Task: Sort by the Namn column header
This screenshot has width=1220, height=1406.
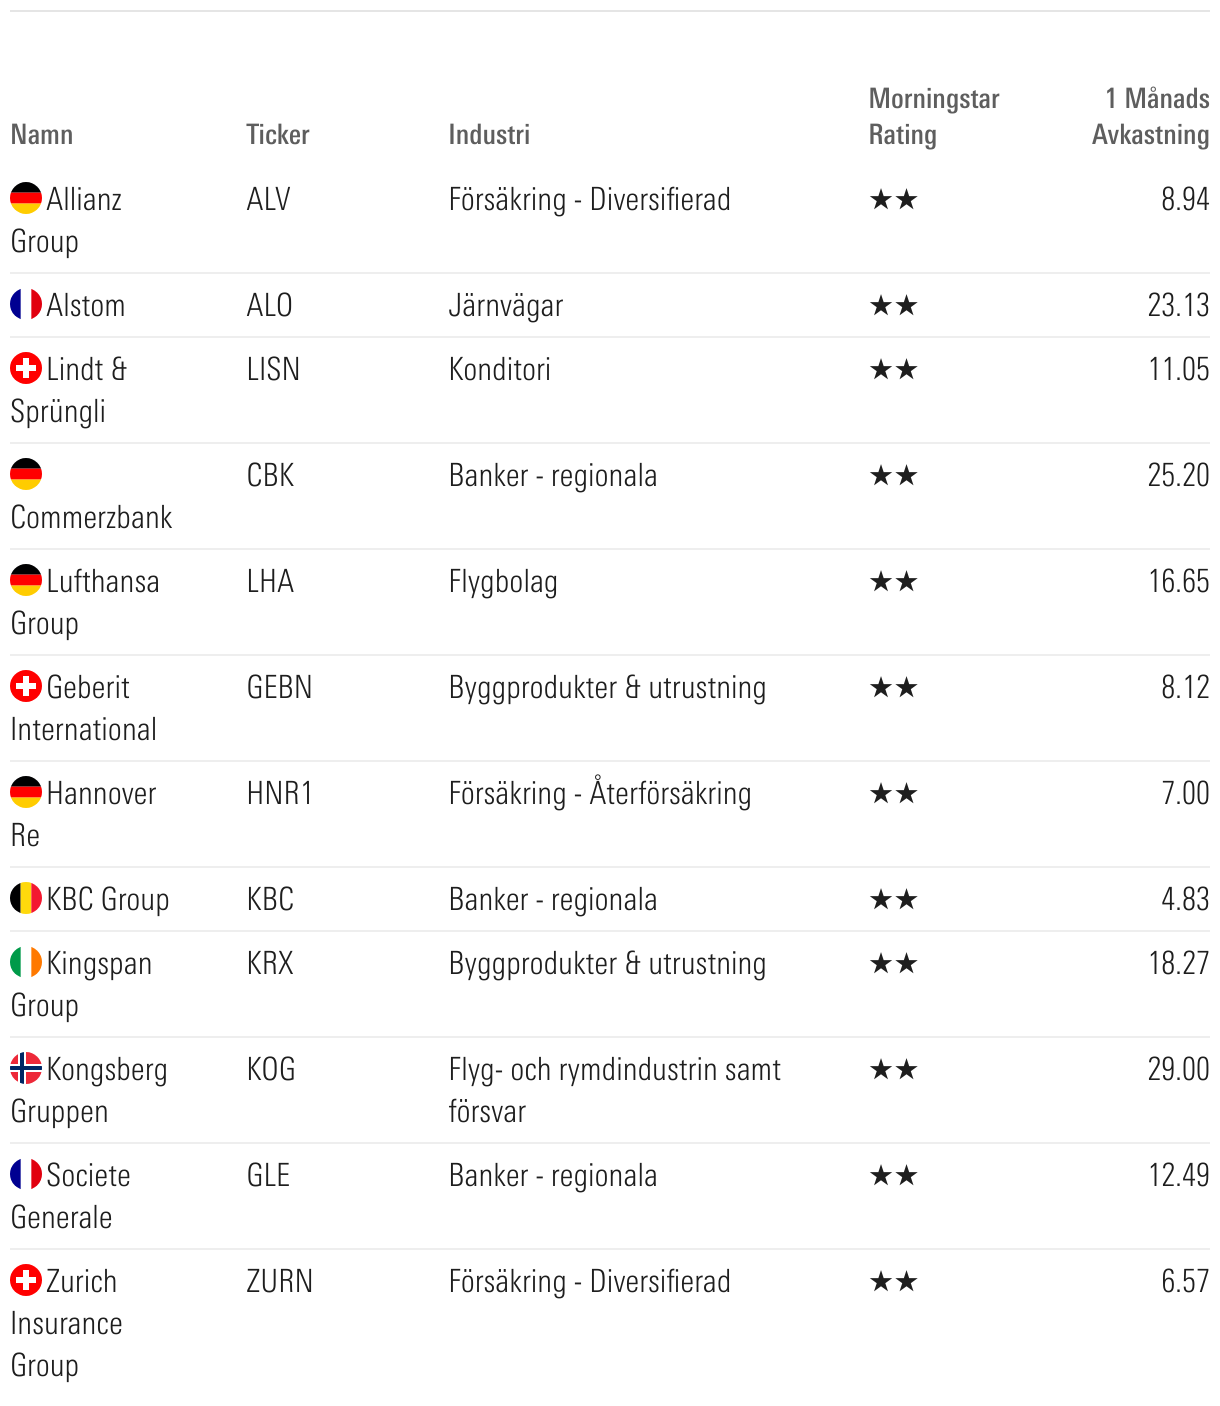Action: tap(42, 134)
